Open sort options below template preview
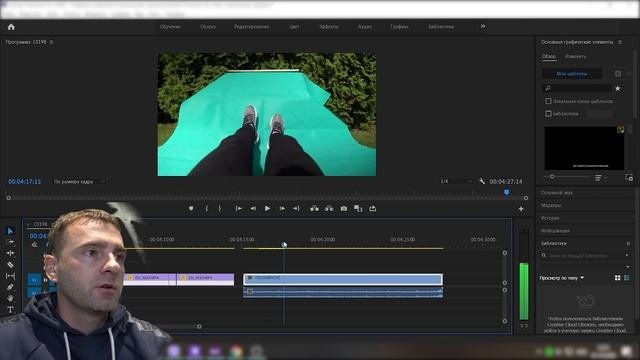The width and height of the screenshot is (640, 360). pos(600,178)
